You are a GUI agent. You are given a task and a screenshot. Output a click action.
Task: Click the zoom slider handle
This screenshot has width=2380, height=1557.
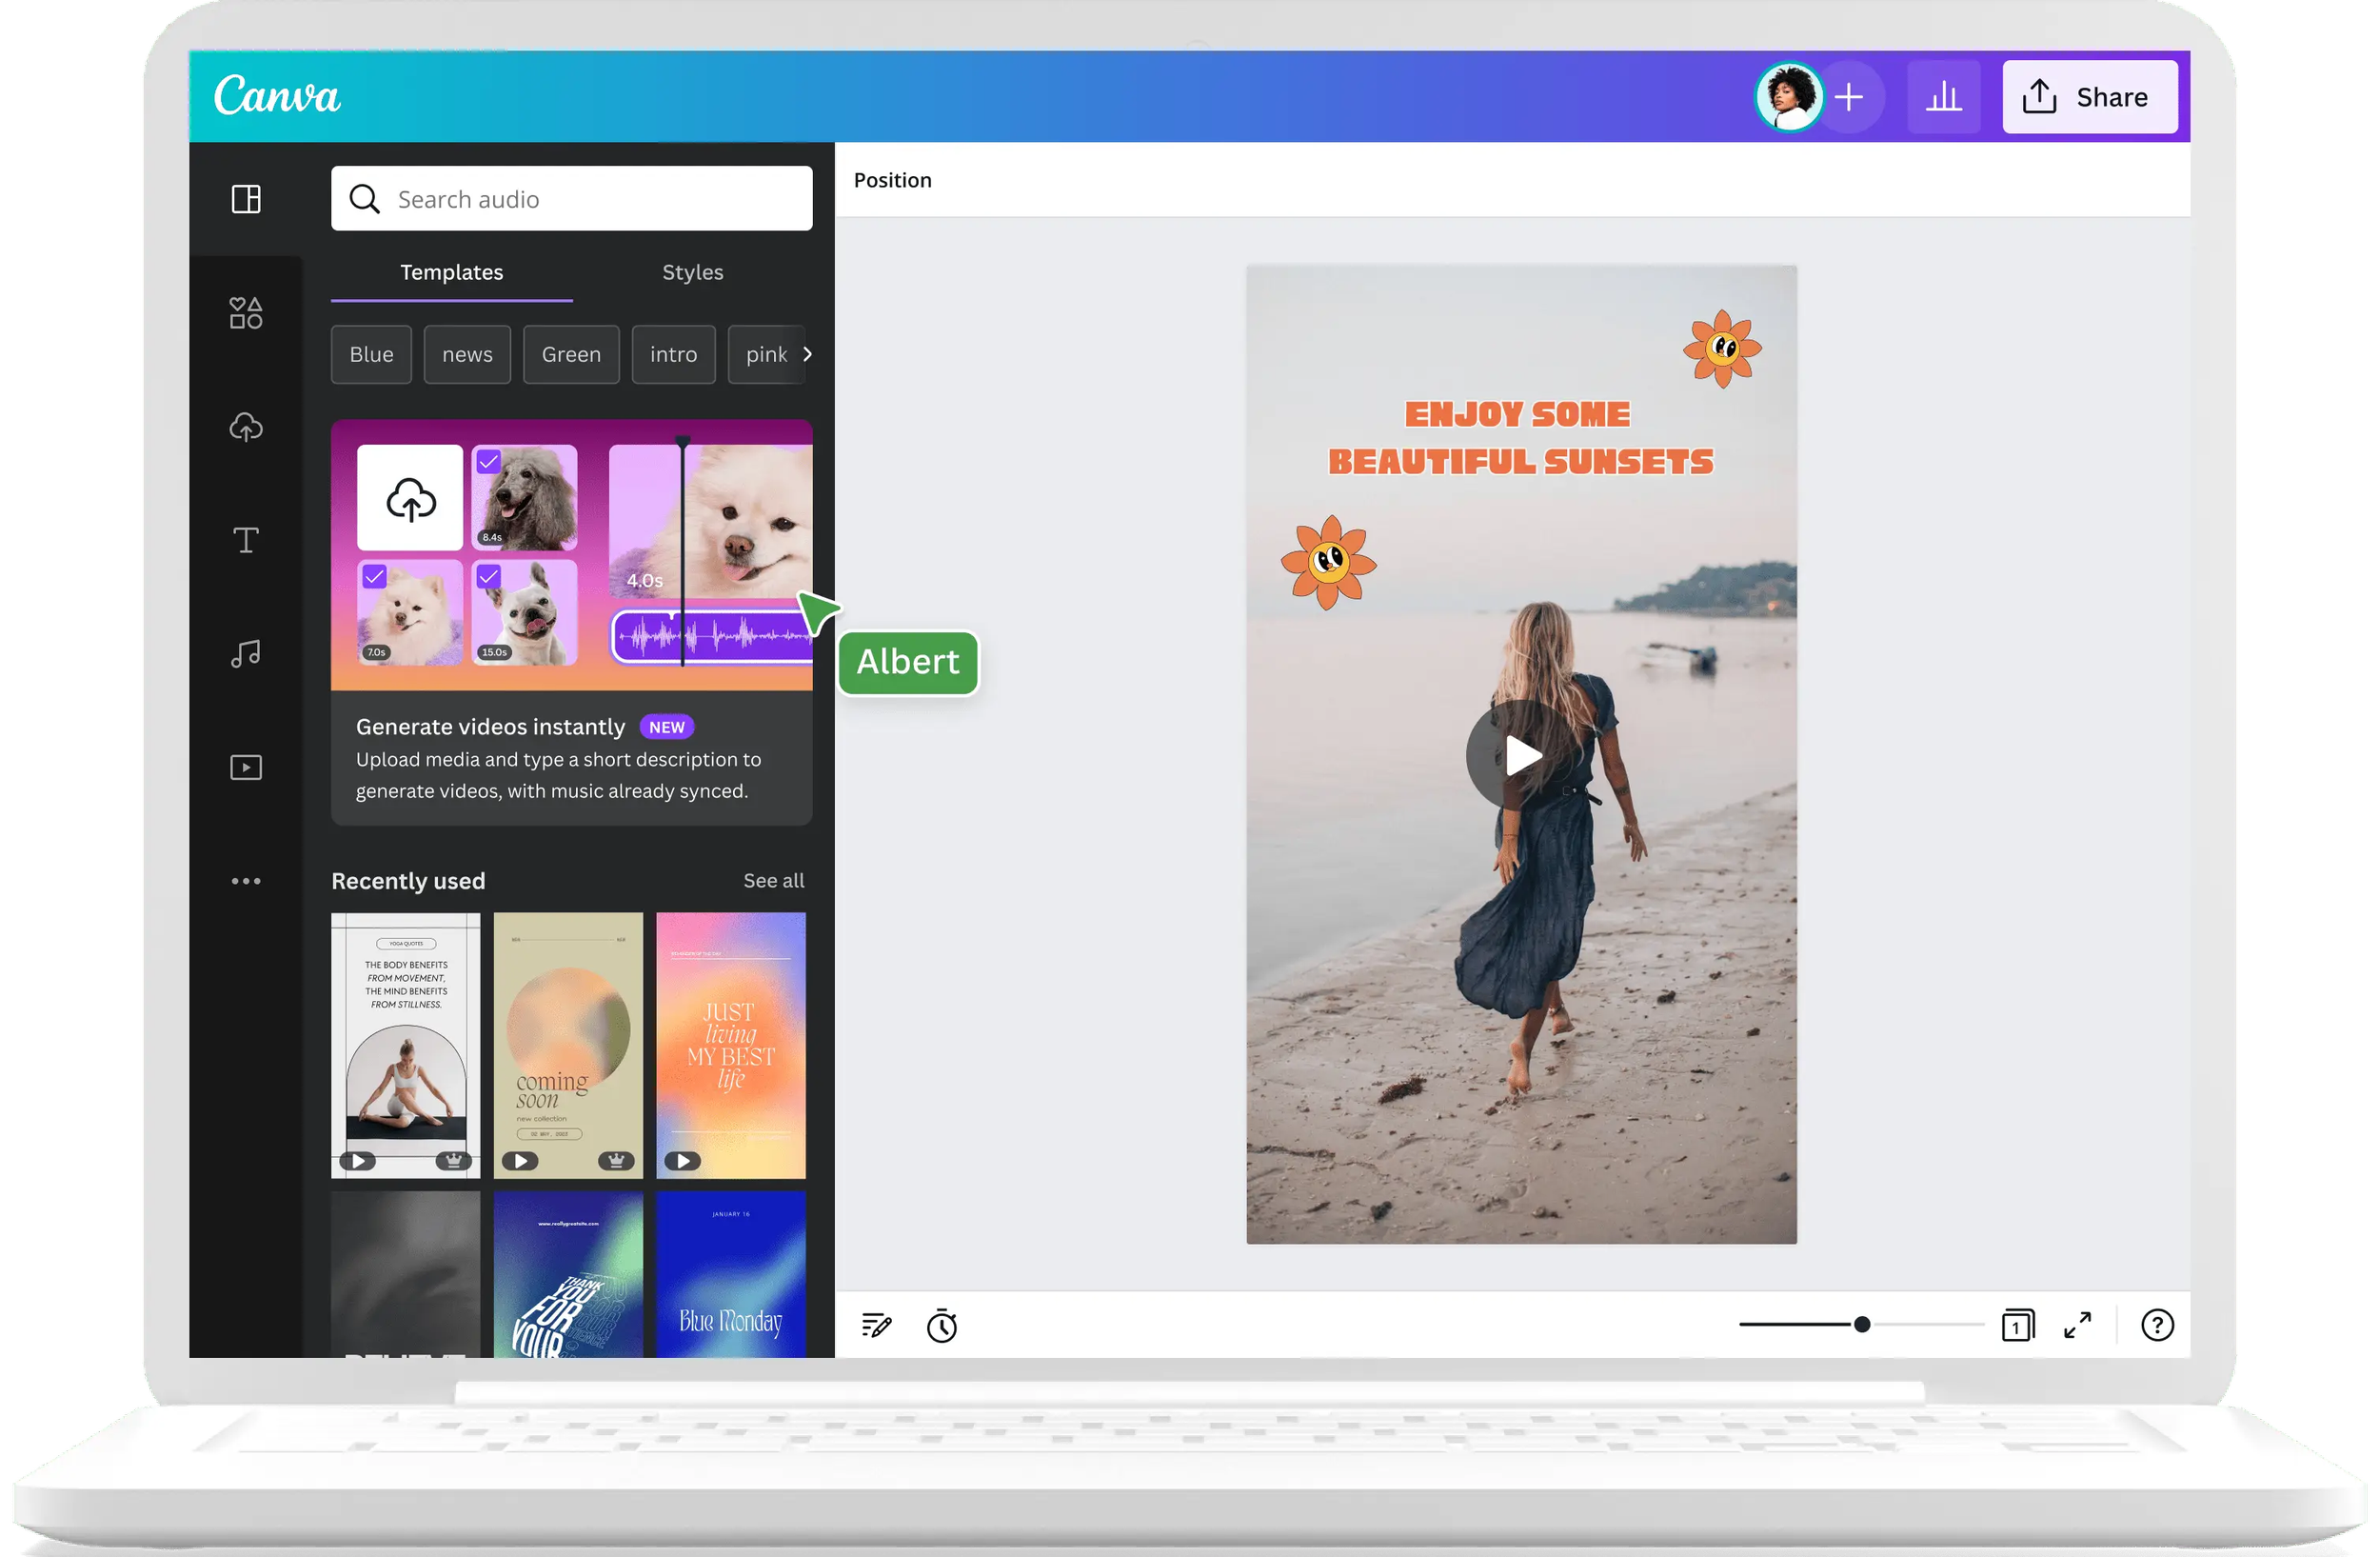click(1861, 1325)
